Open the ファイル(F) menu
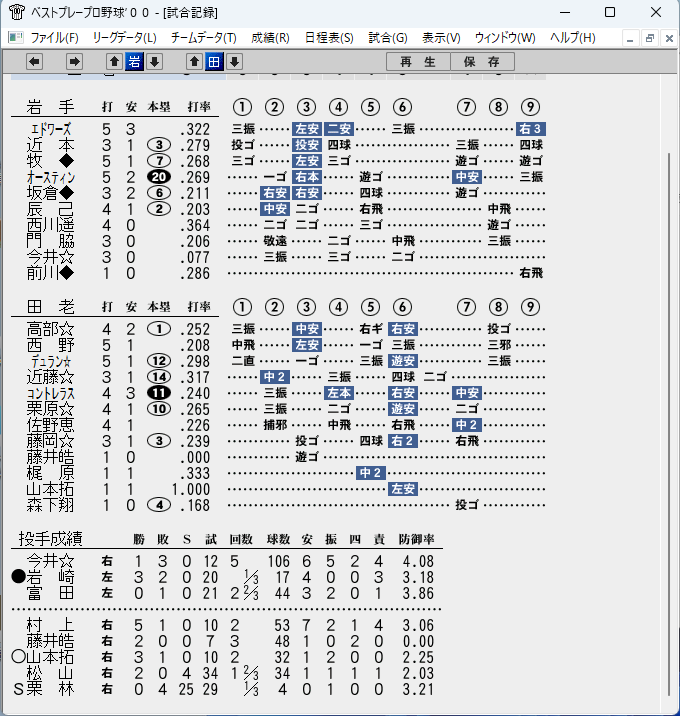The width and height of the screenshot is (680, 716). point(54,37)
